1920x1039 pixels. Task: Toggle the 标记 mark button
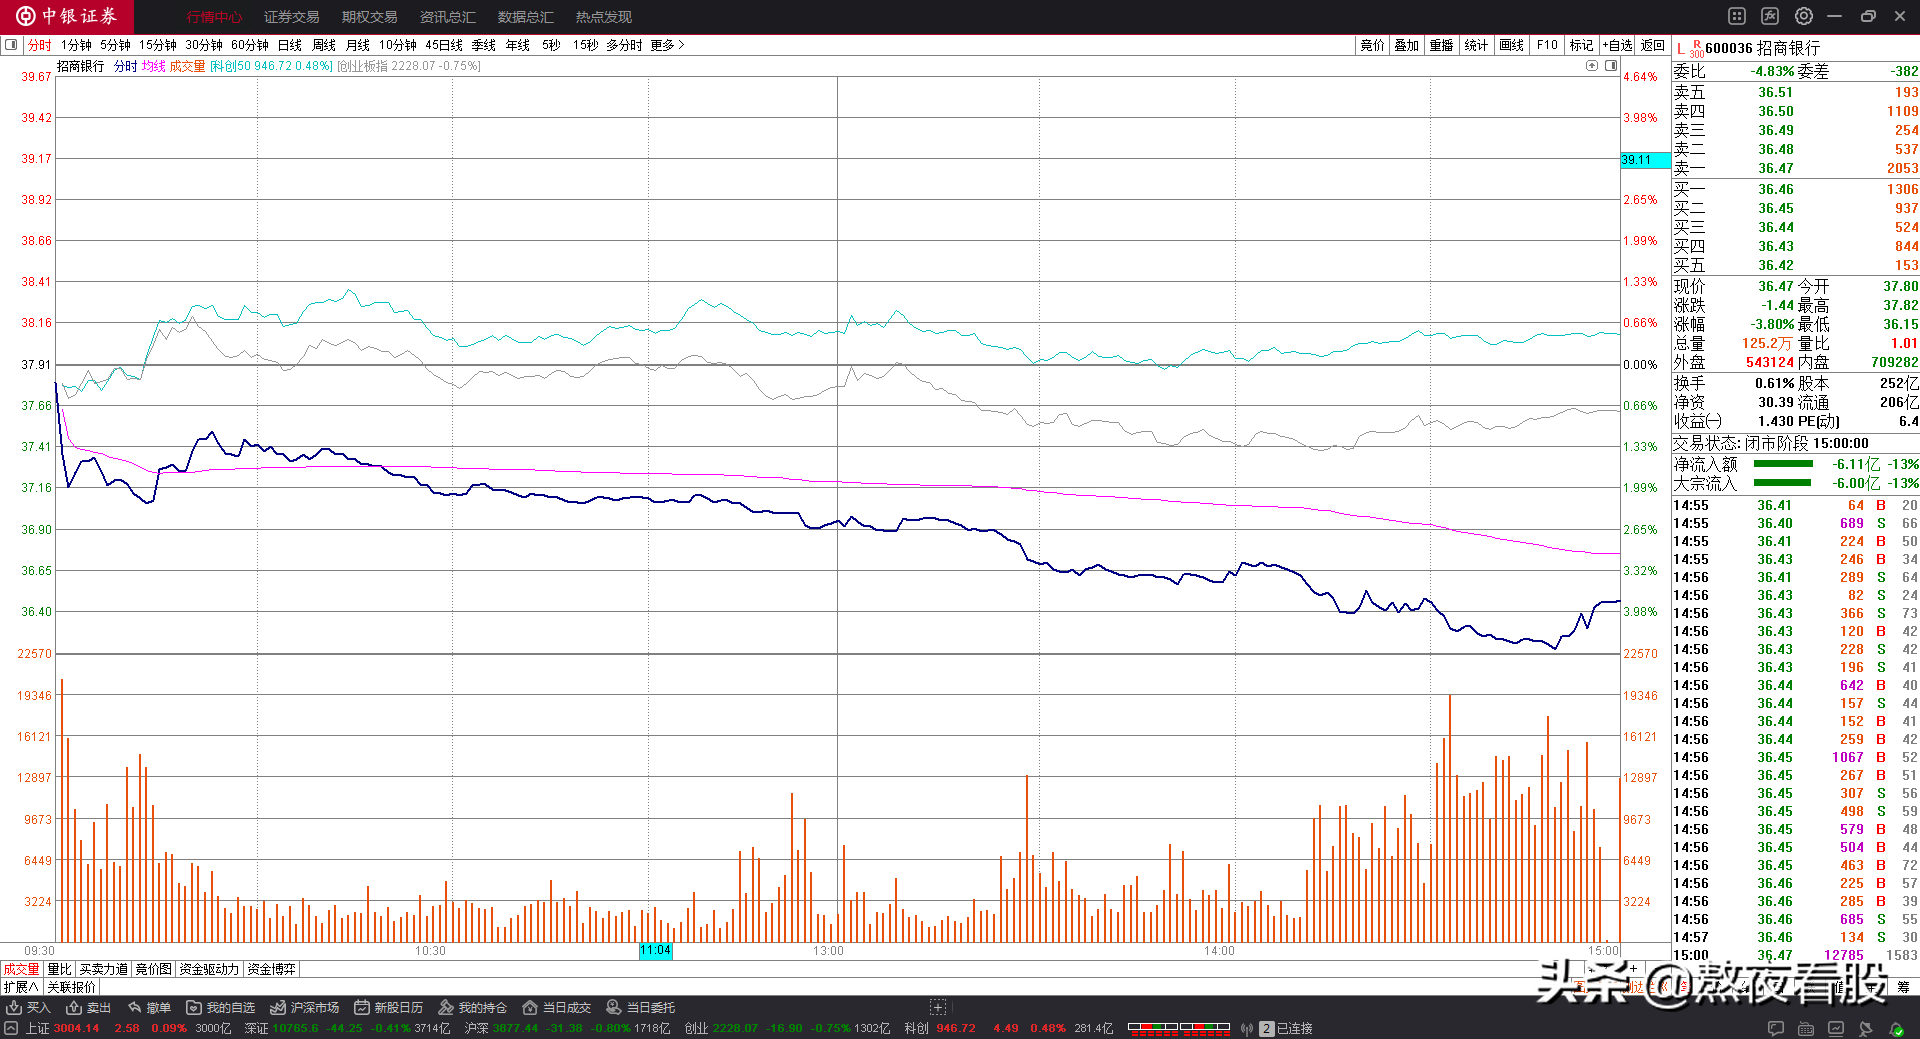tap(1581, 45)
